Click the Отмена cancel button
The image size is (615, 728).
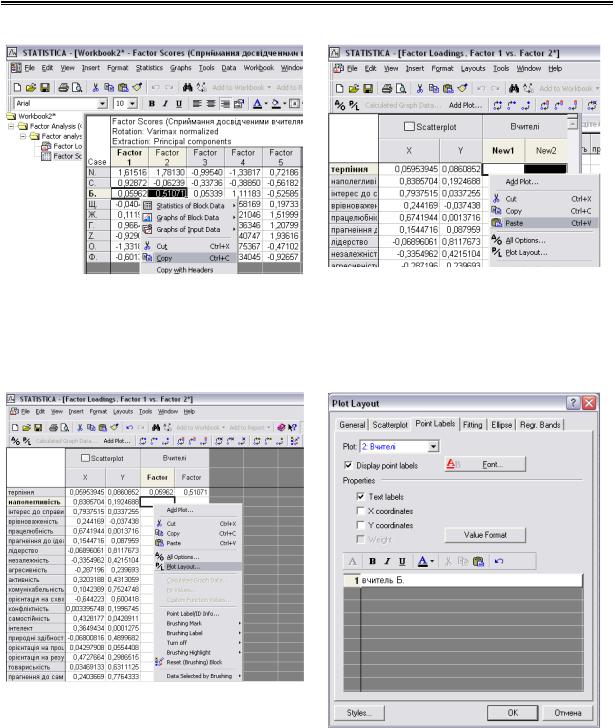point(568,713)
